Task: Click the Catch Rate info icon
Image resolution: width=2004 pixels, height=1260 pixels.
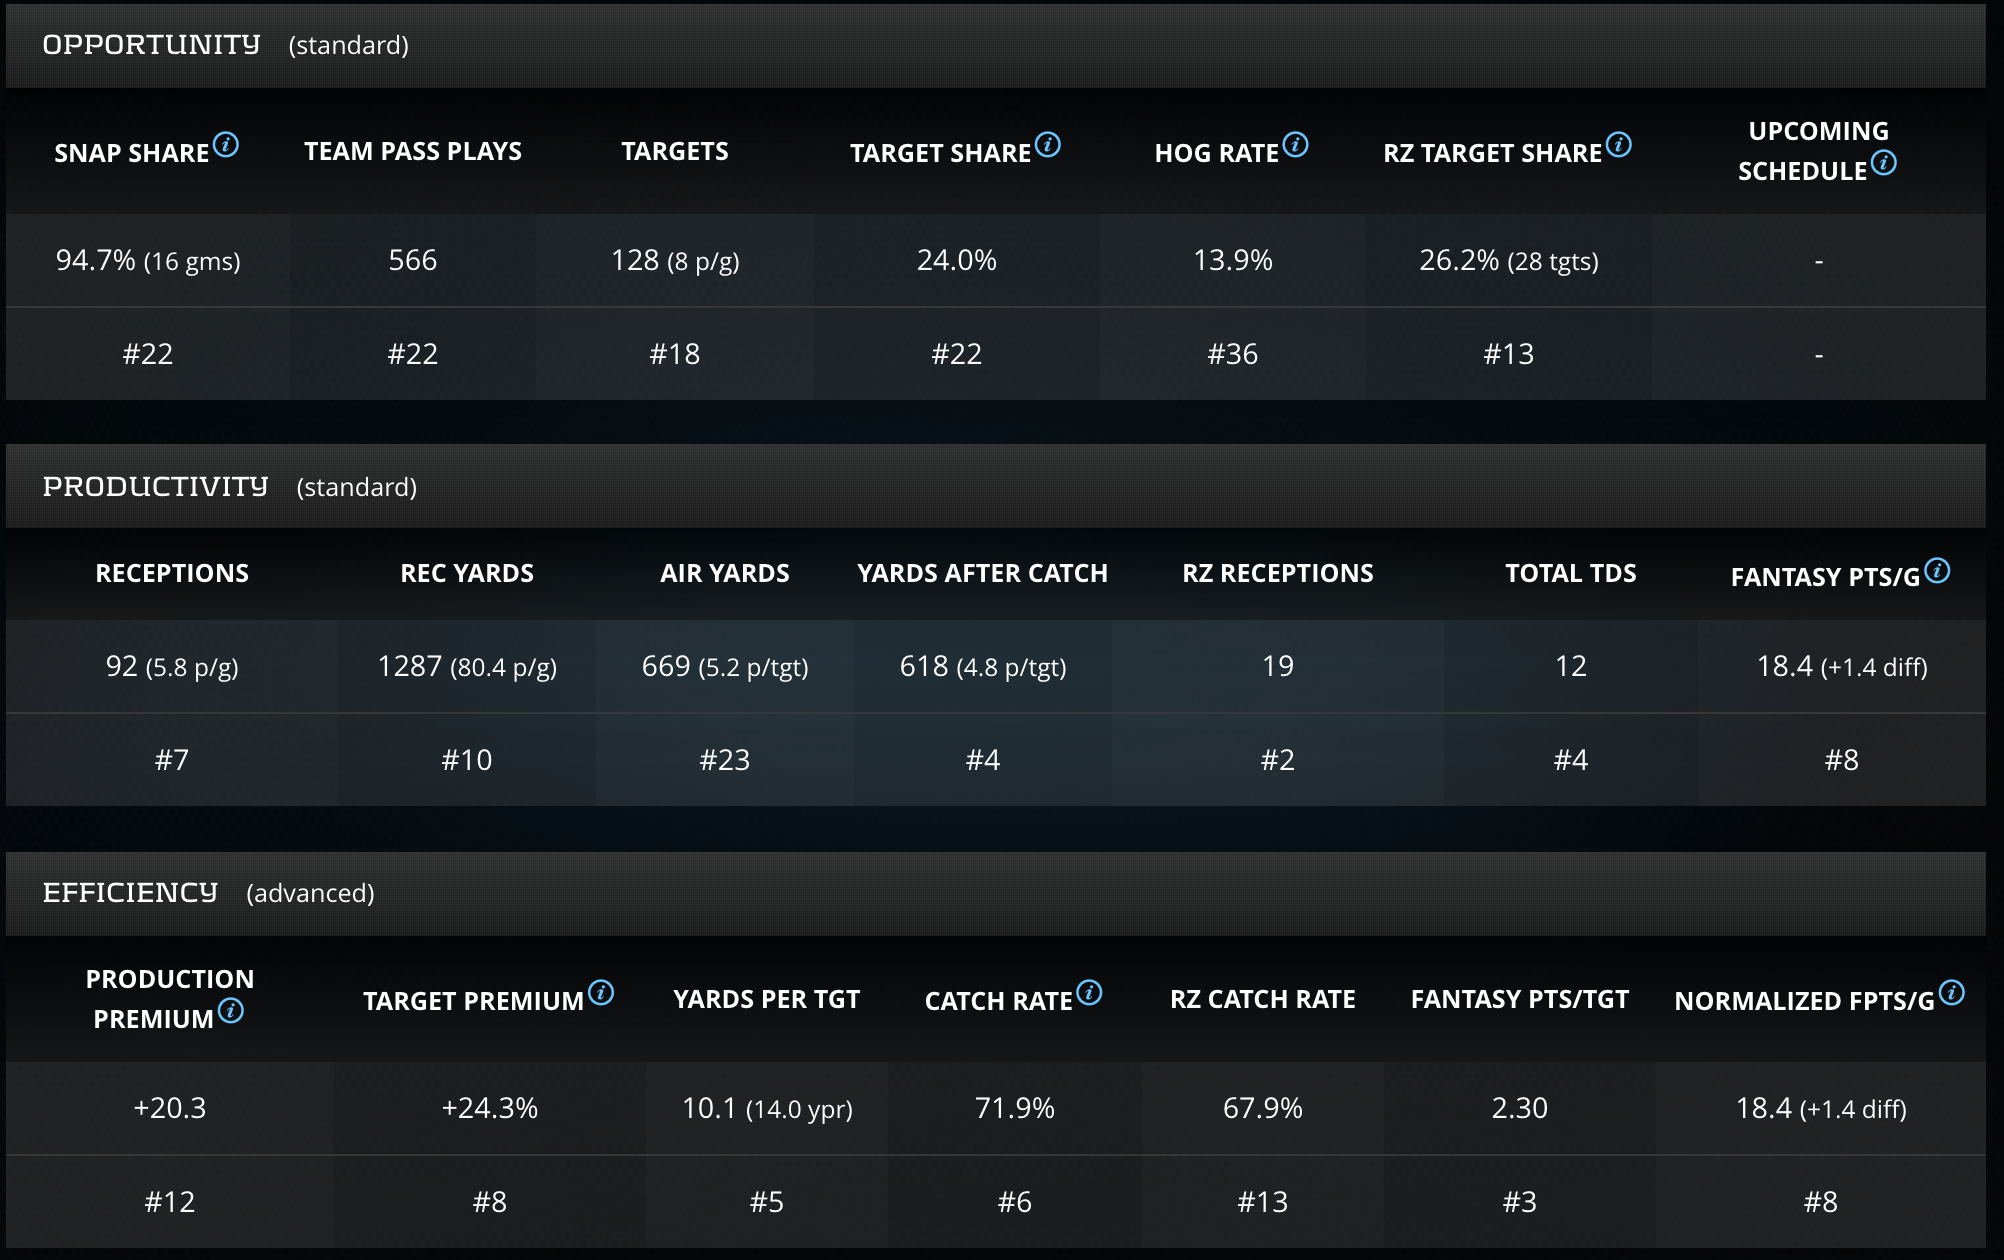Action: (x=1090, y=993)
